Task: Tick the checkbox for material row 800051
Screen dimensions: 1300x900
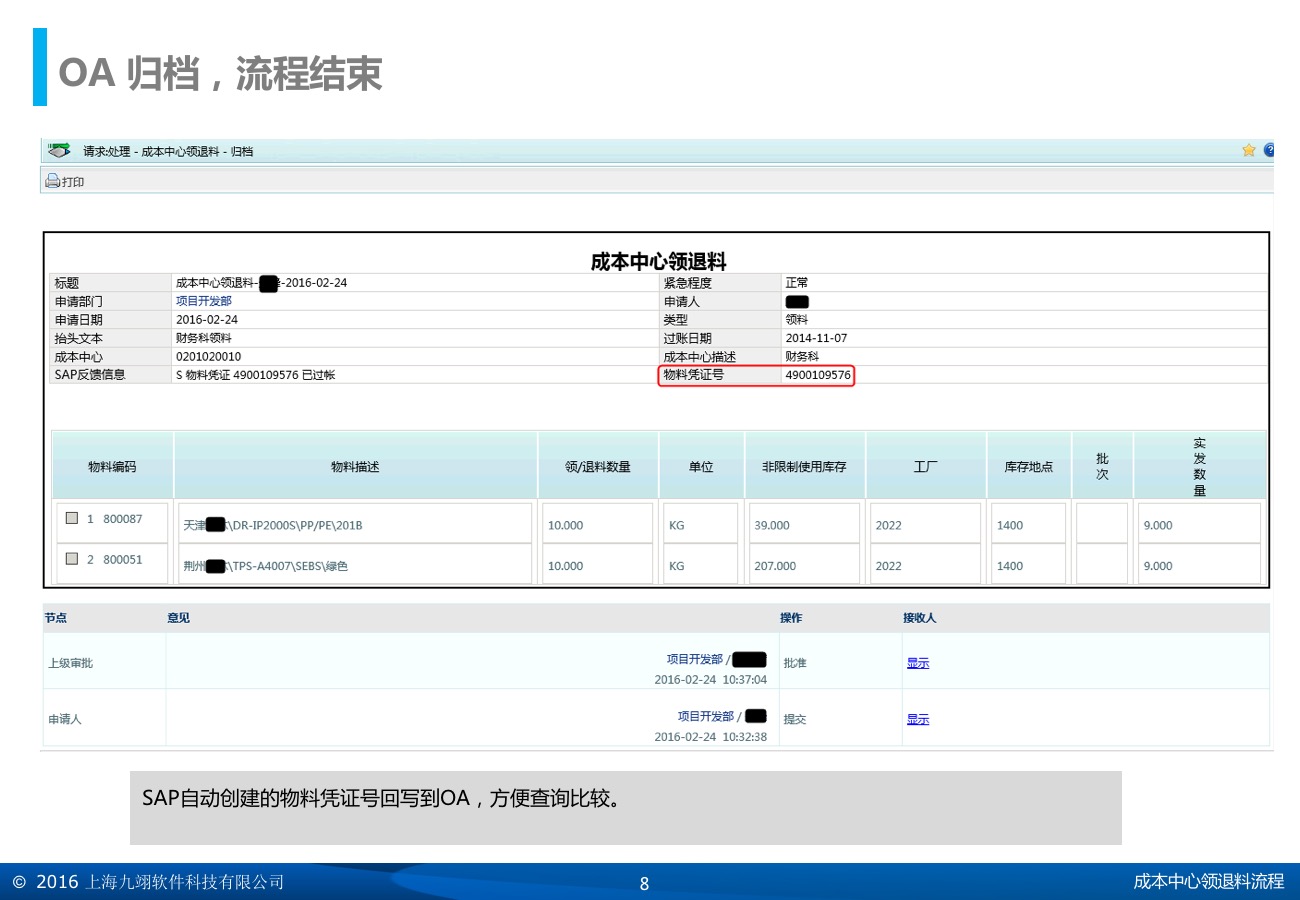Action: [x=71, y=559]
